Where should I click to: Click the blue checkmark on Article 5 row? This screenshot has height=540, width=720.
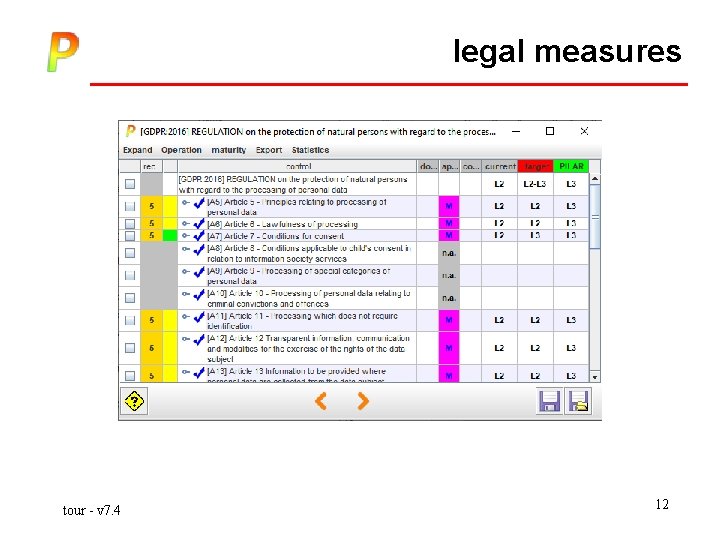[199, 203]
